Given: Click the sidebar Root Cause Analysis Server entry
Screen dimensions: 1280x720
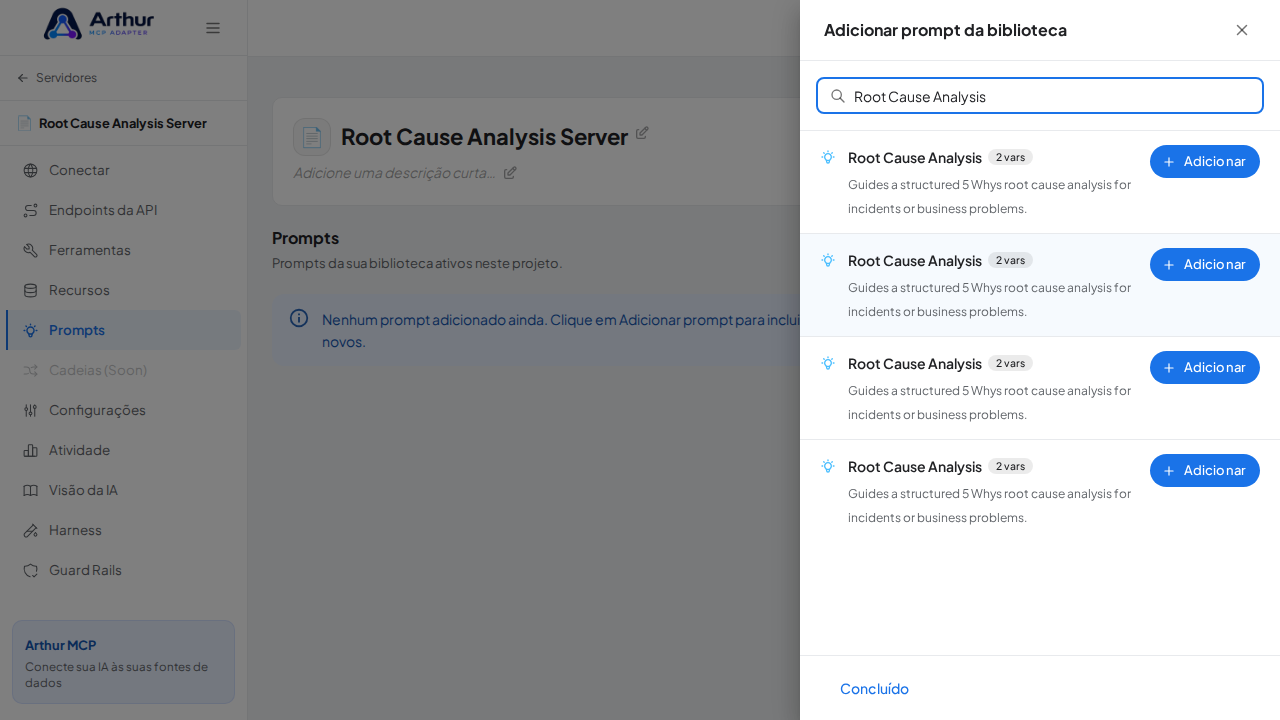Looking at the screenshot, I should pyautogui.click(x=123, y=123).
